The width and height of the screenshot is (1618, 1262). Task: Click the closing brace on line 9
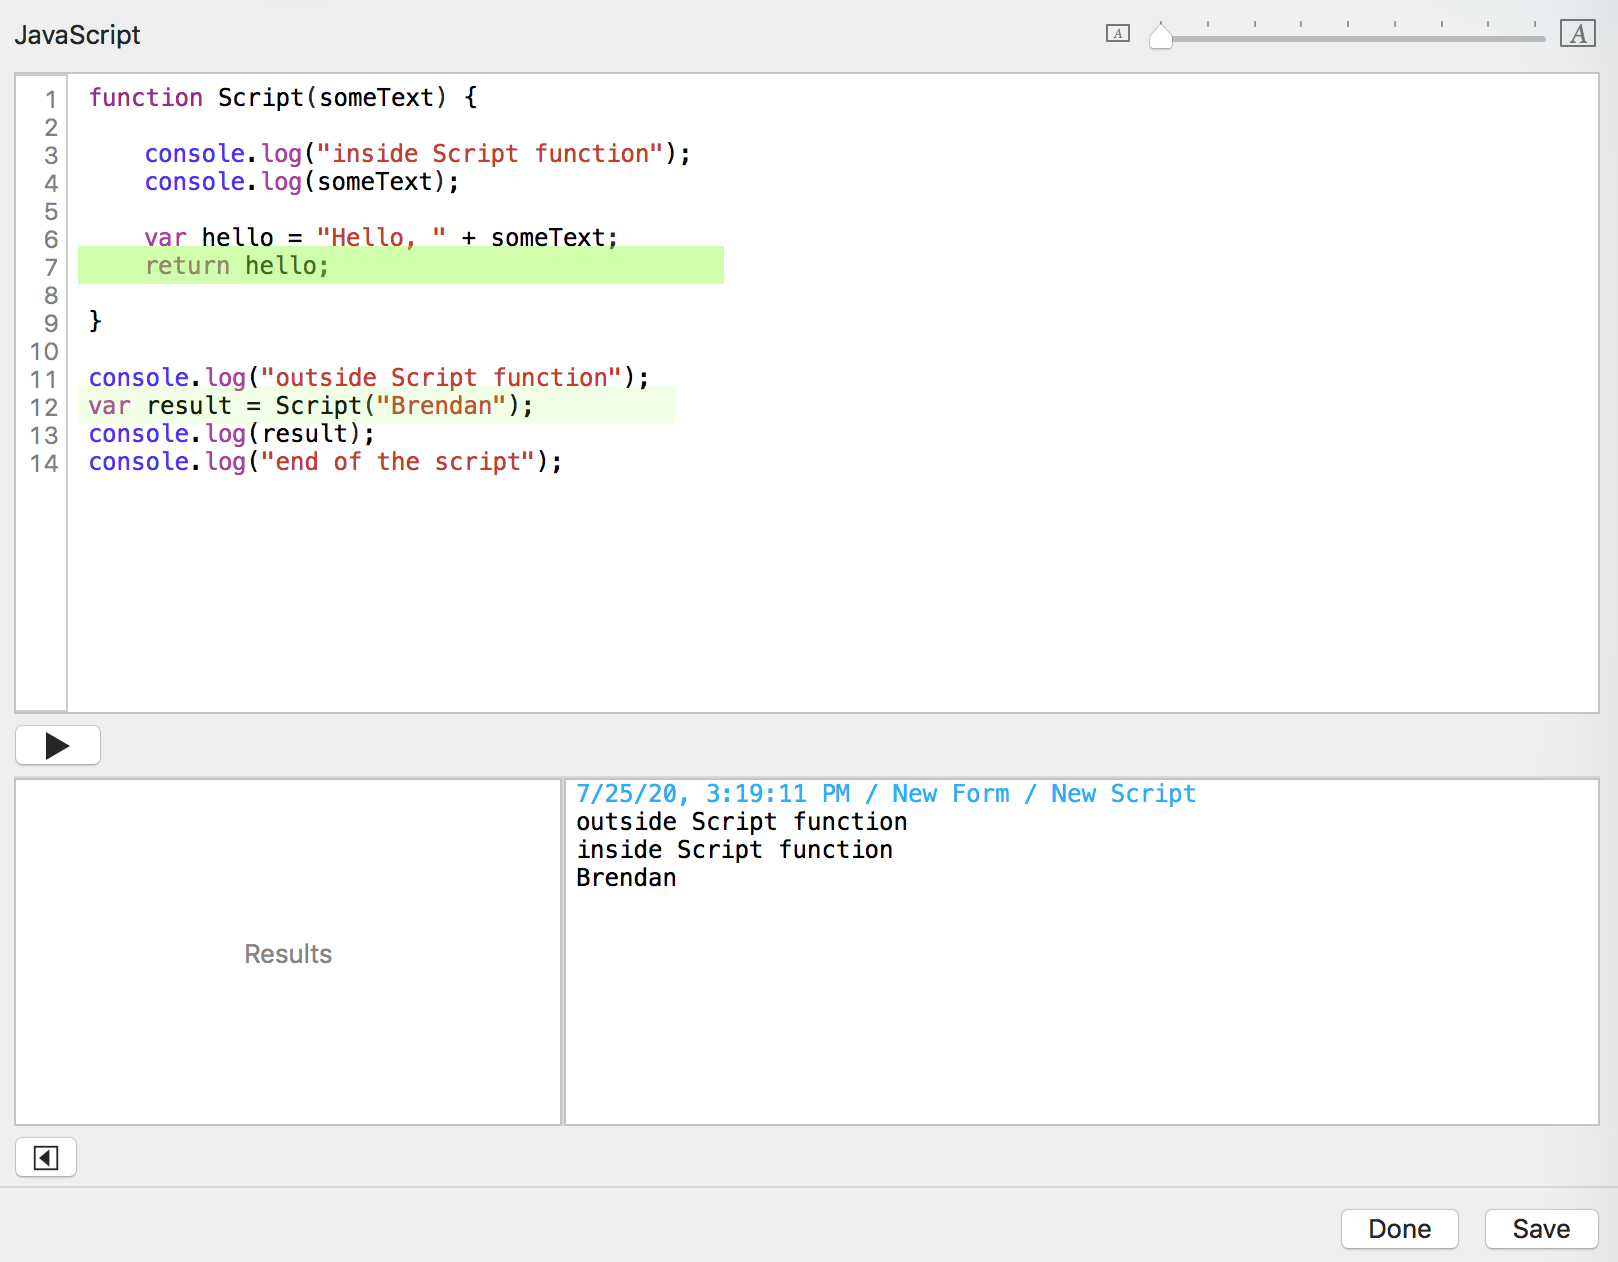[95, 321]
